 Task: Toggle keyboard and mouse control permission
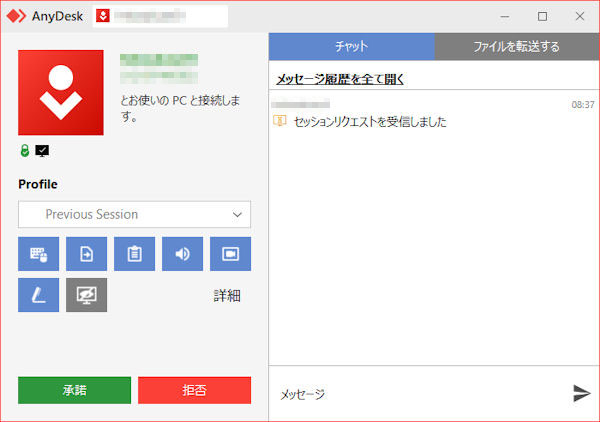click(x=39, y=254)
